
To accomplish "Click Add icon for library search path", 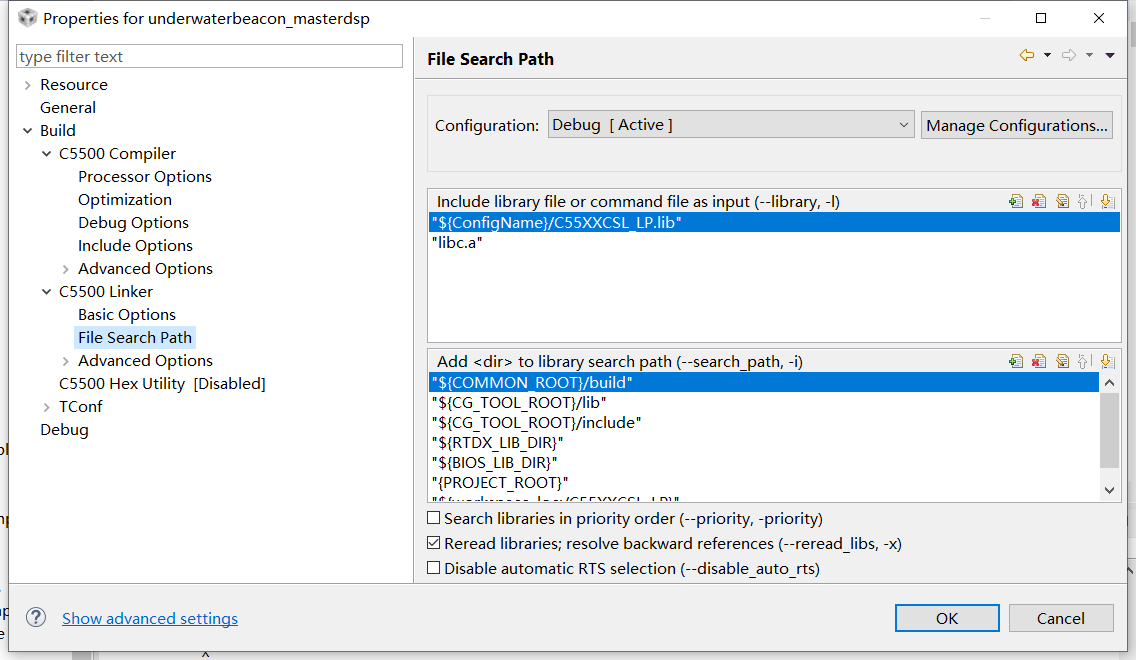I will coord(1016,361).
